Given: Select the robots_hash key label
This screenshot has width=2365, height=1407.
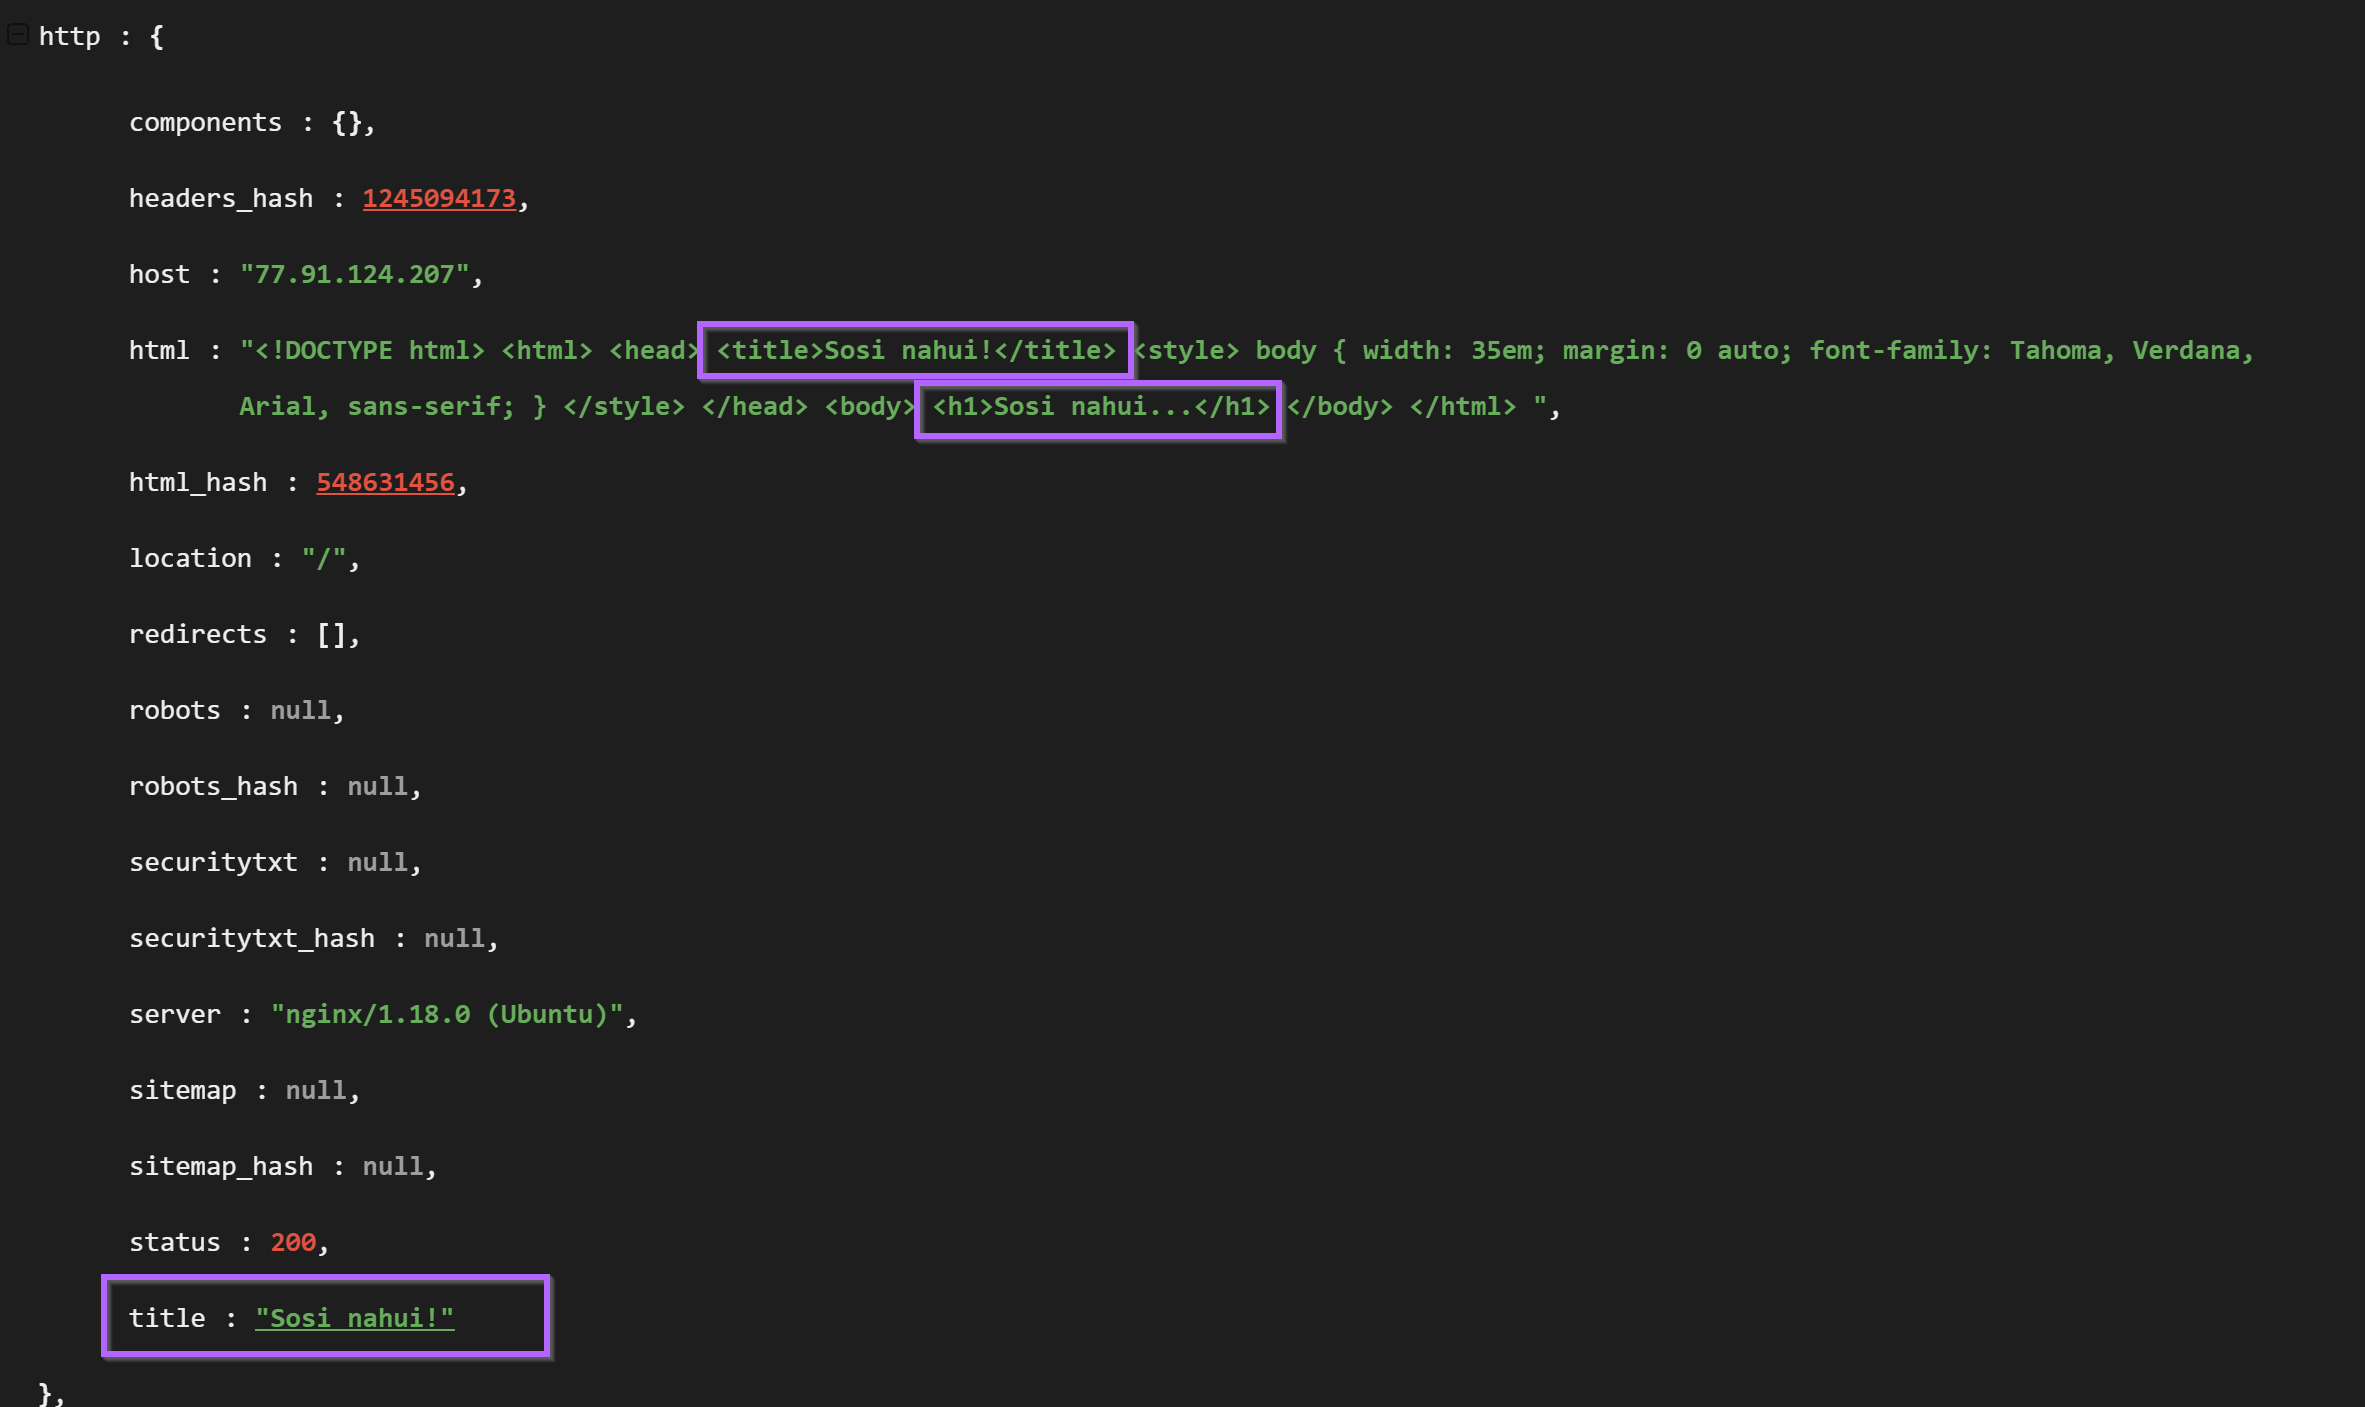Looking at the screenshot, I should [x=213, y=787].
